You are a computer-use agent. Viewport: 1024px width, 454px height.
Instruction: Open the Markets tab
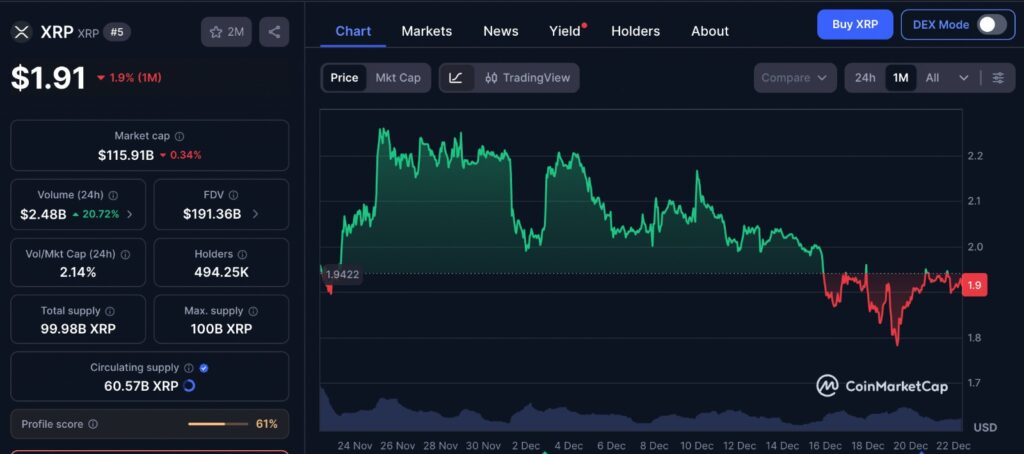[x=426, y=31]
